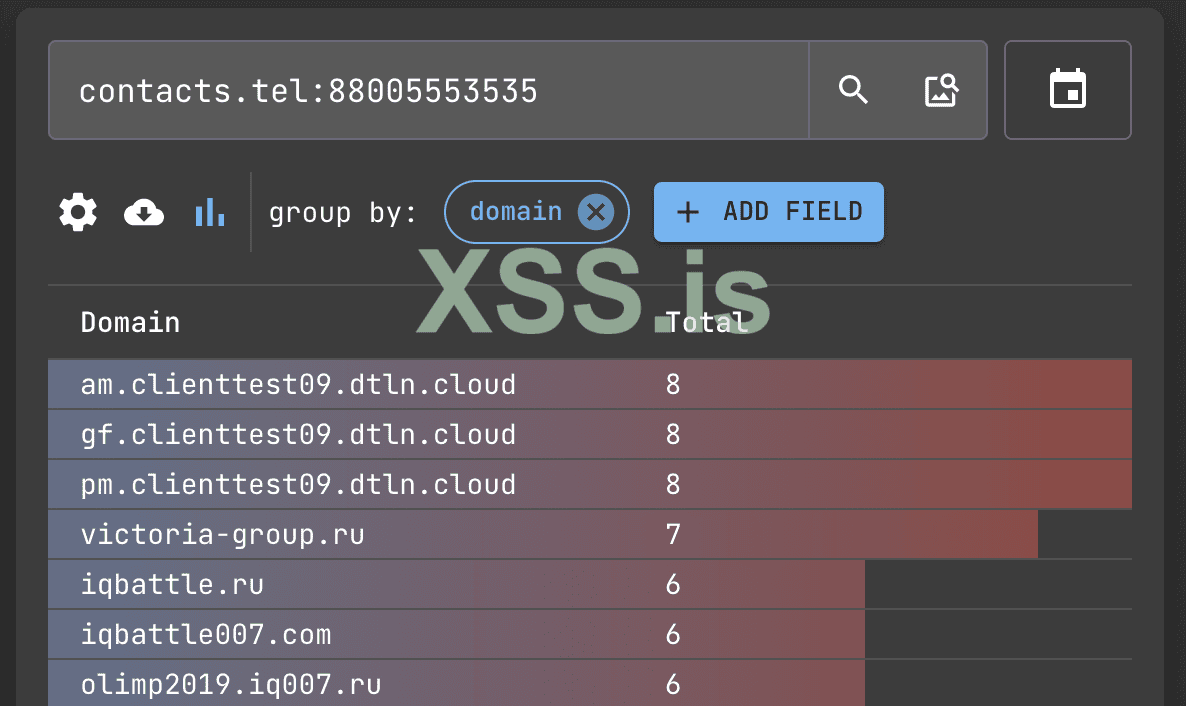The image size is (1186, 706).
Task: Open the iqbattle.ru domain row
Action: coord(172,585)
